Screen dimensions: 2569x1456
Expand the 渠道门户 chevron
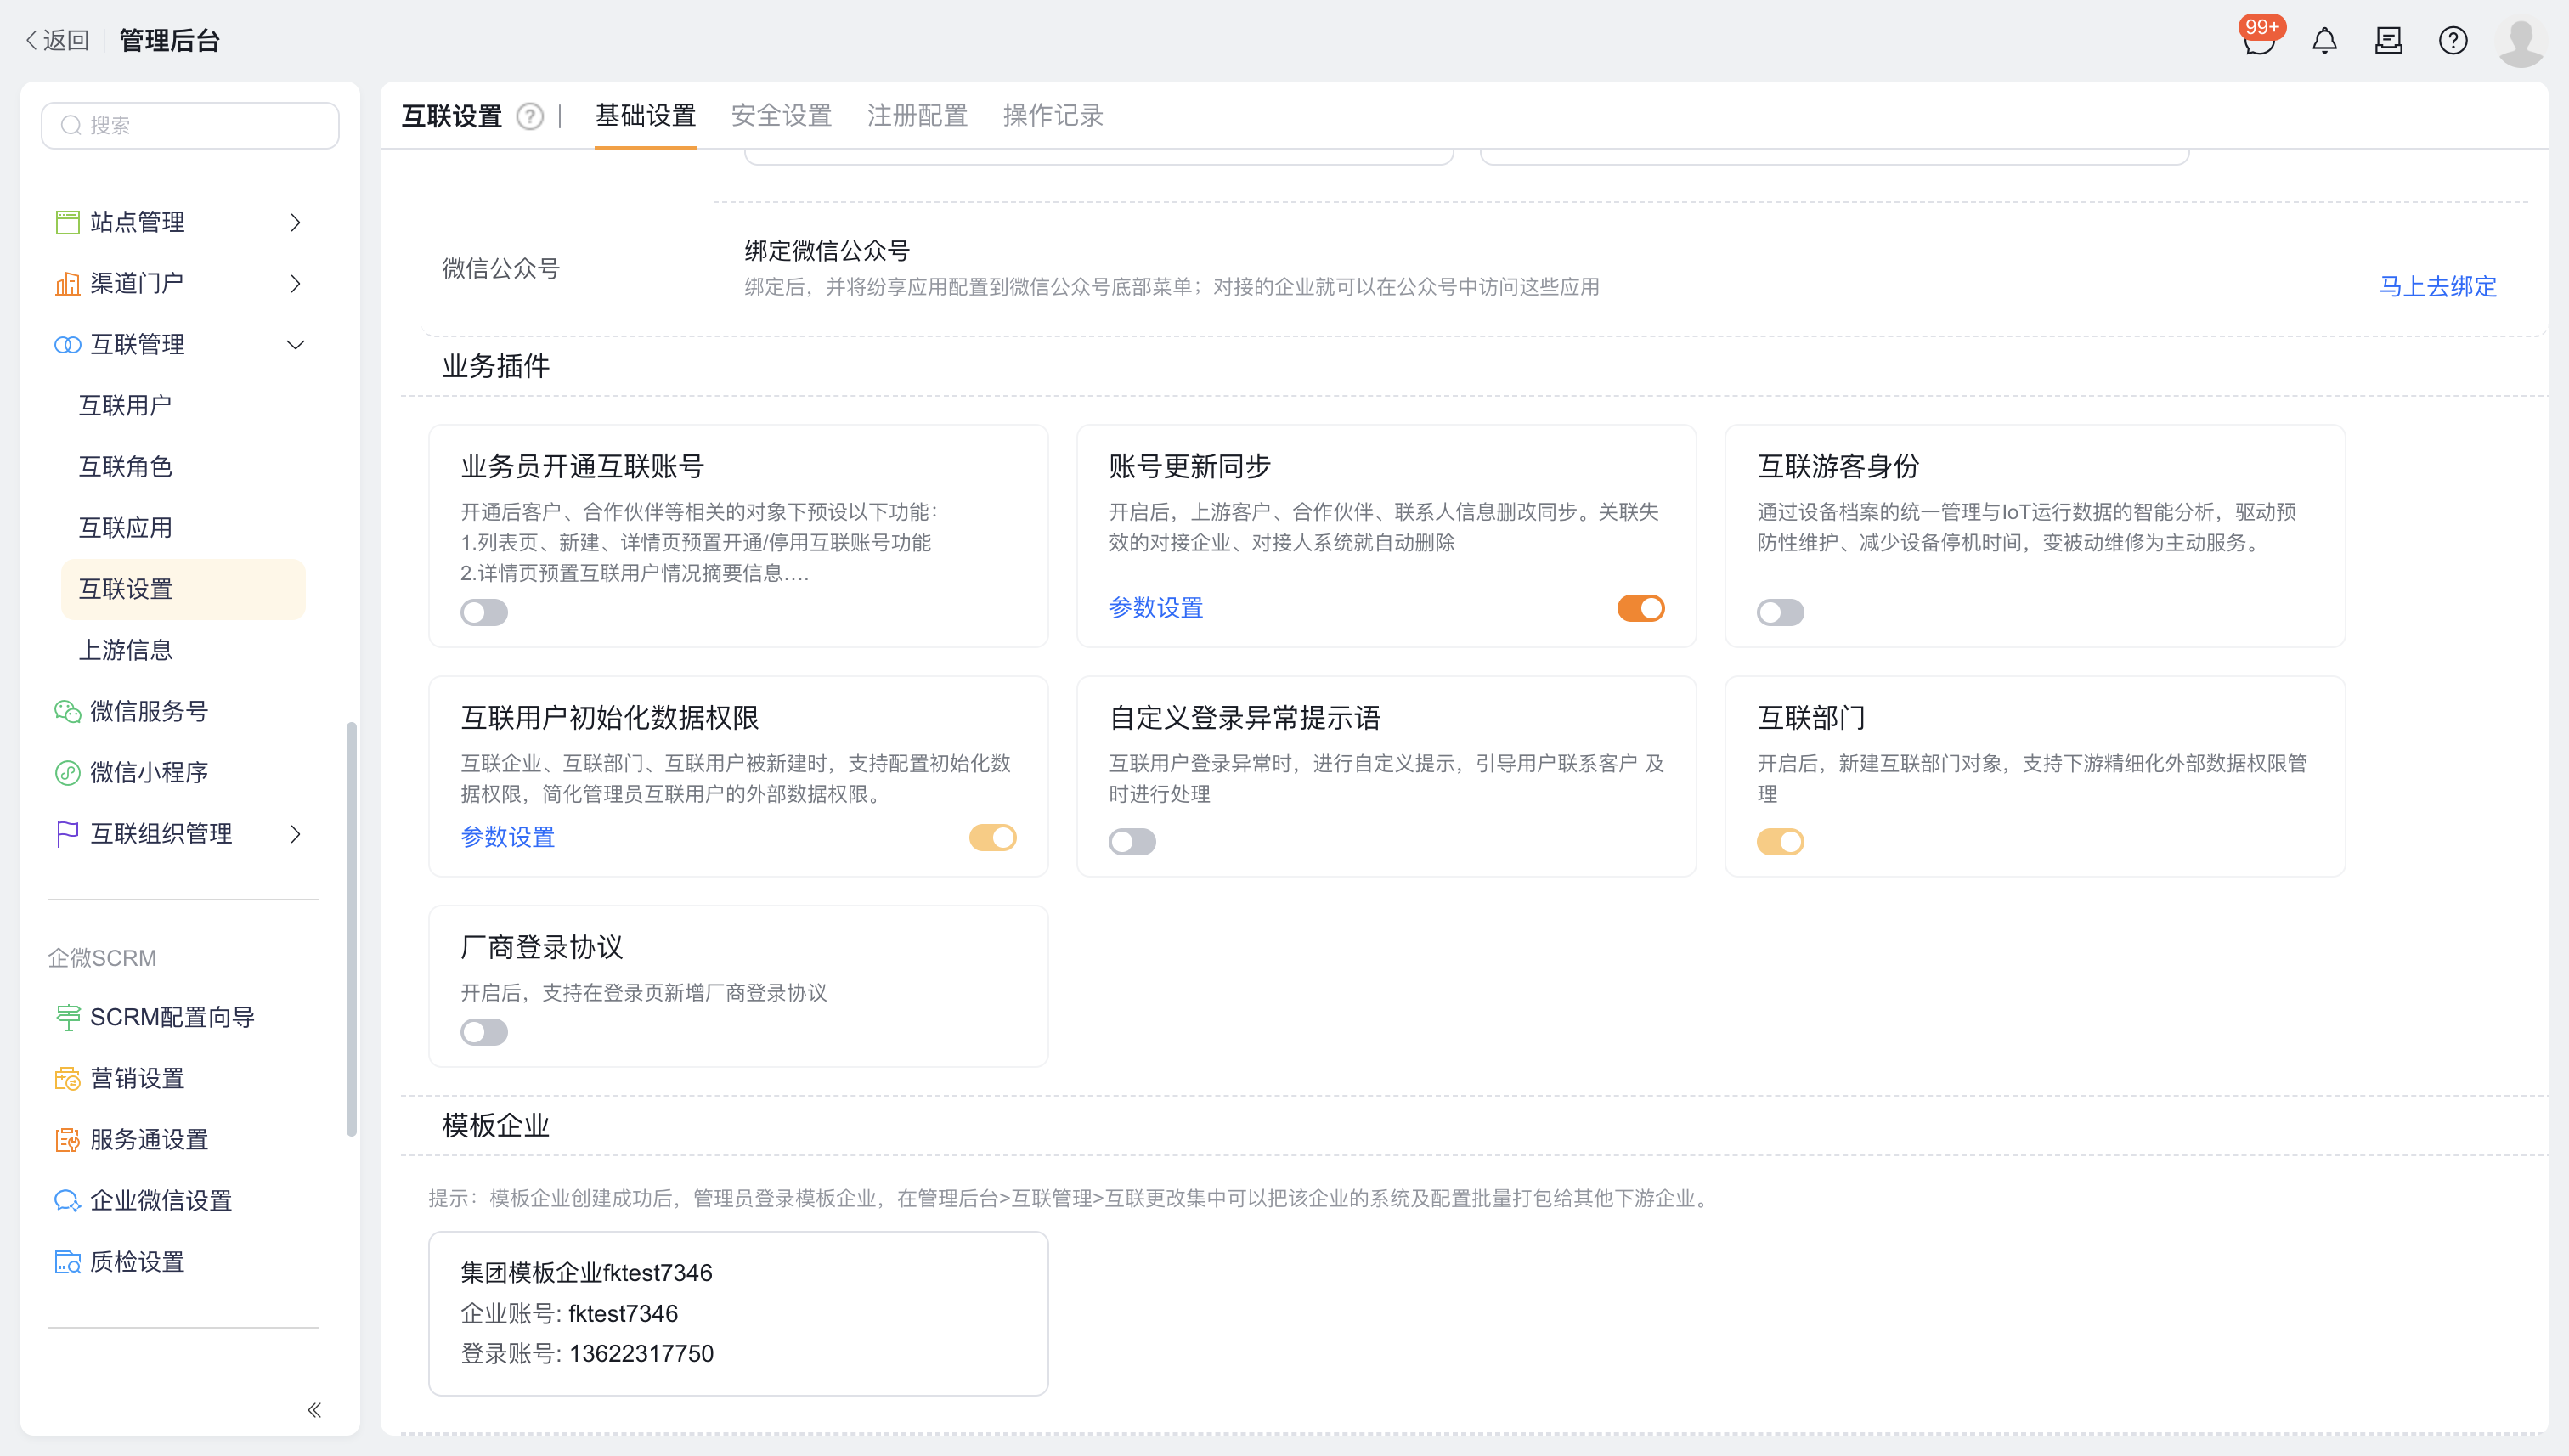295,283
